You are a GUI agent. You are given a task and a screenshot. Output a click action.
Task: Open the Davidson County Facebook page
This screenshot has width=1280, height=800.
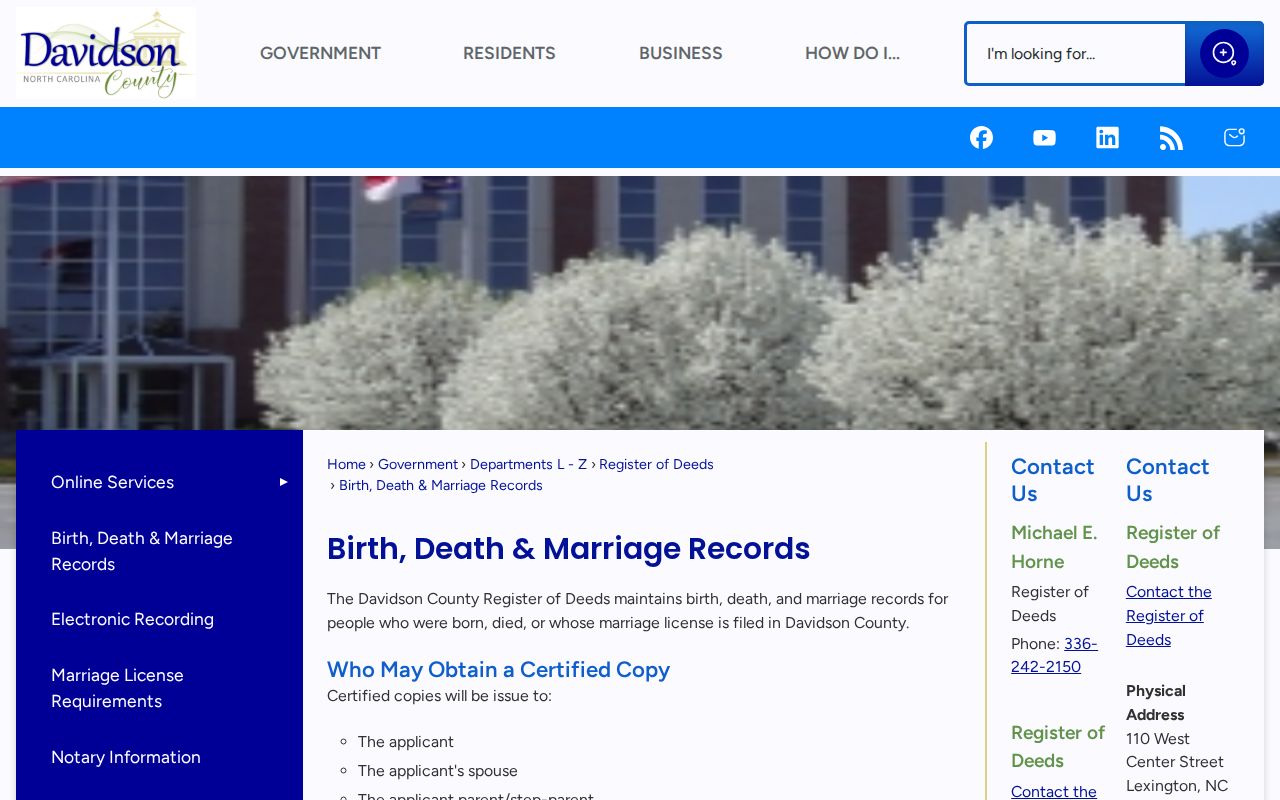tap(981, 138)
